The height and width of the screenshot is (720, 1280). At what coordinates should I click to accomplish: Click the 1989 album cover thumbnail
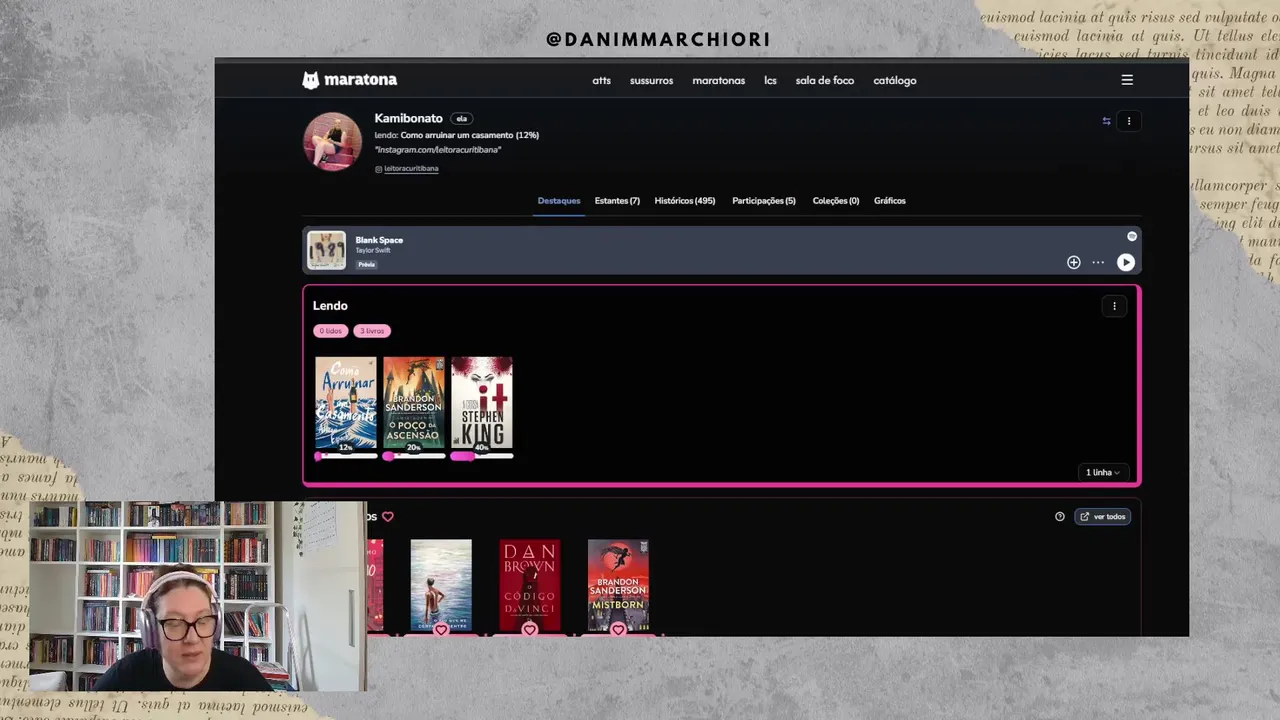pyautogui.click(x=326, y=250)
